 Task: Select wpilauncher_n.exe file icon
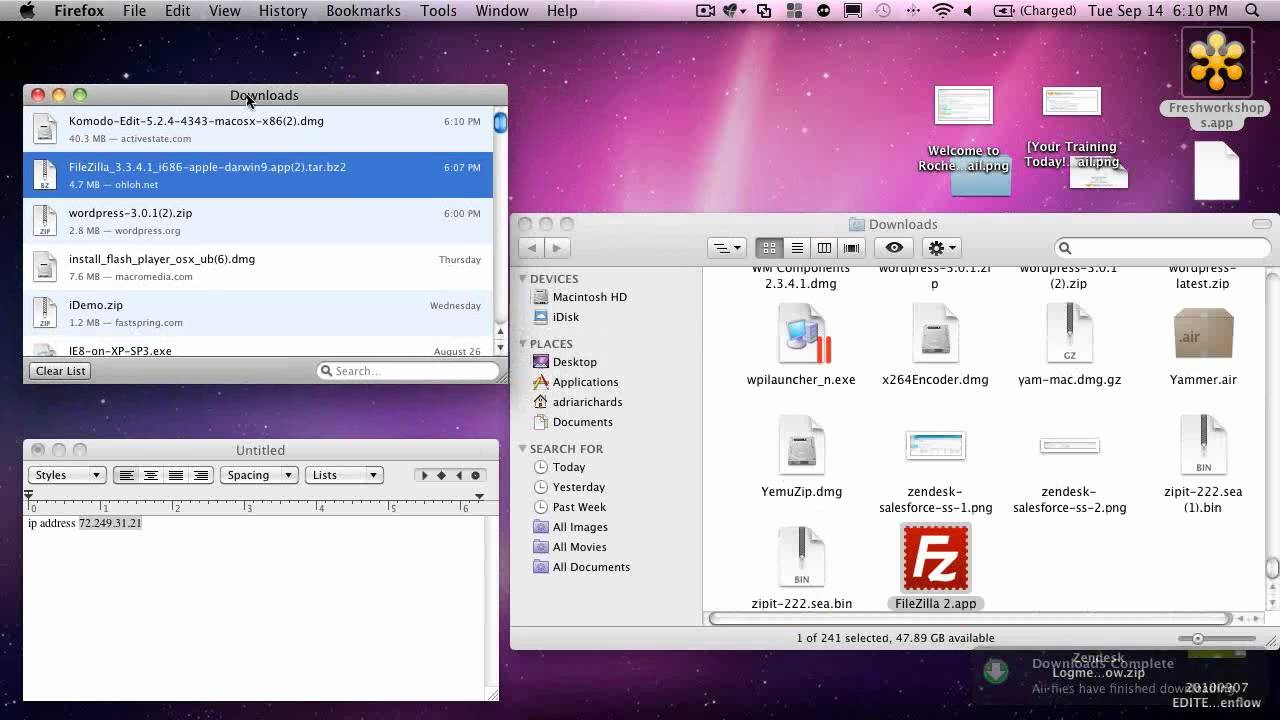(801, 334)
